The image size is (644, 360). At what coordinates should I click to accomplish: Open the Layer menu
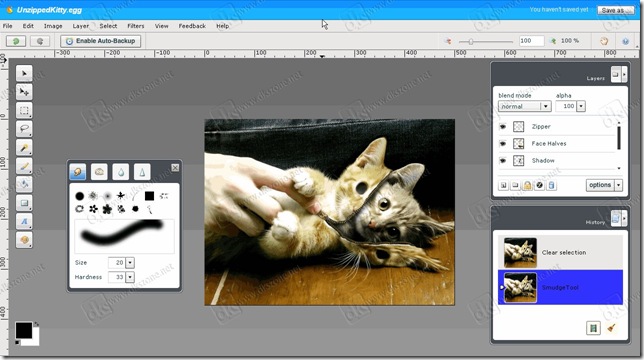(80, 26)
